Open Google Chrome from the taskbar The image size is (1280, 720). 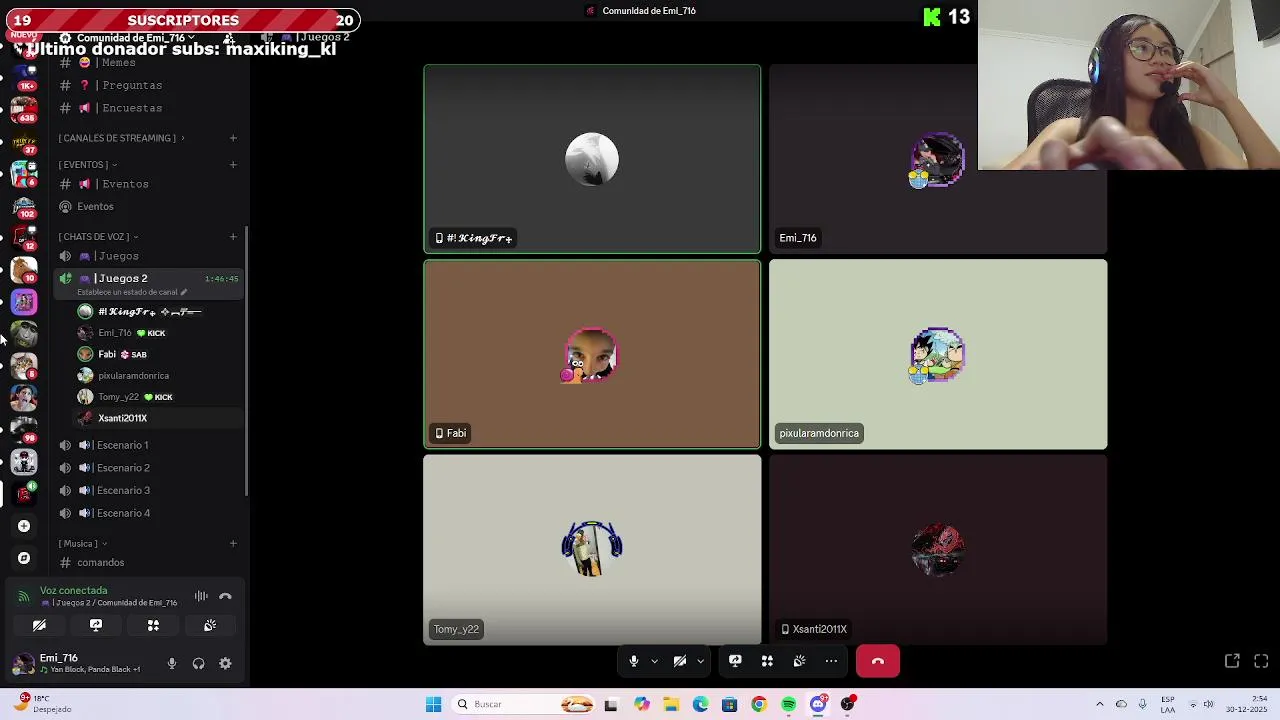(759, 704)
